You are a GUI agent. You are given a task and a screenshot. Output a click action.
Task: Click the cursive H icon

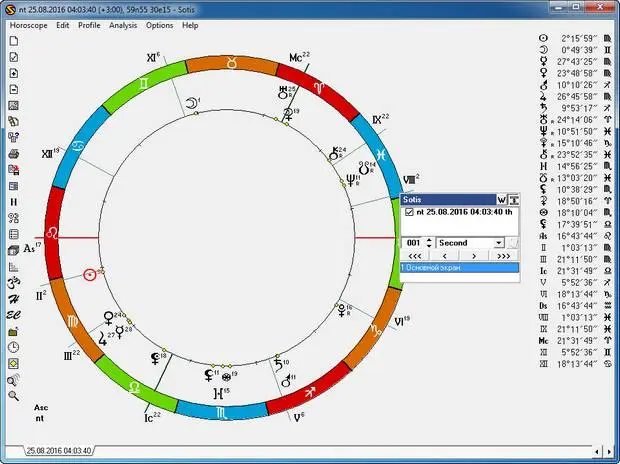pos(13,299)
